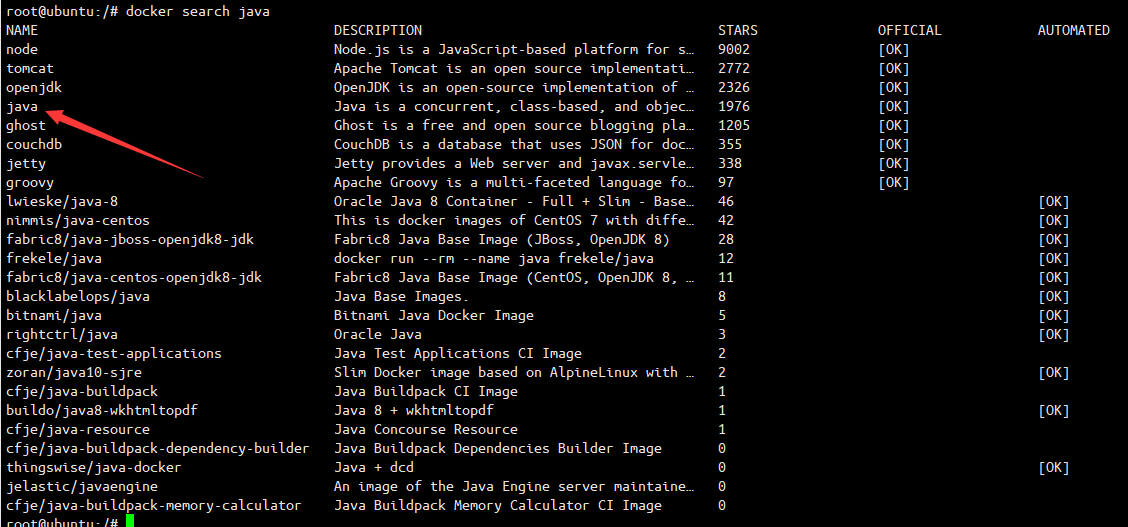Click the ghost star count 1205
The width and height of the screenshot is (1128, 527).
[734, 126]
